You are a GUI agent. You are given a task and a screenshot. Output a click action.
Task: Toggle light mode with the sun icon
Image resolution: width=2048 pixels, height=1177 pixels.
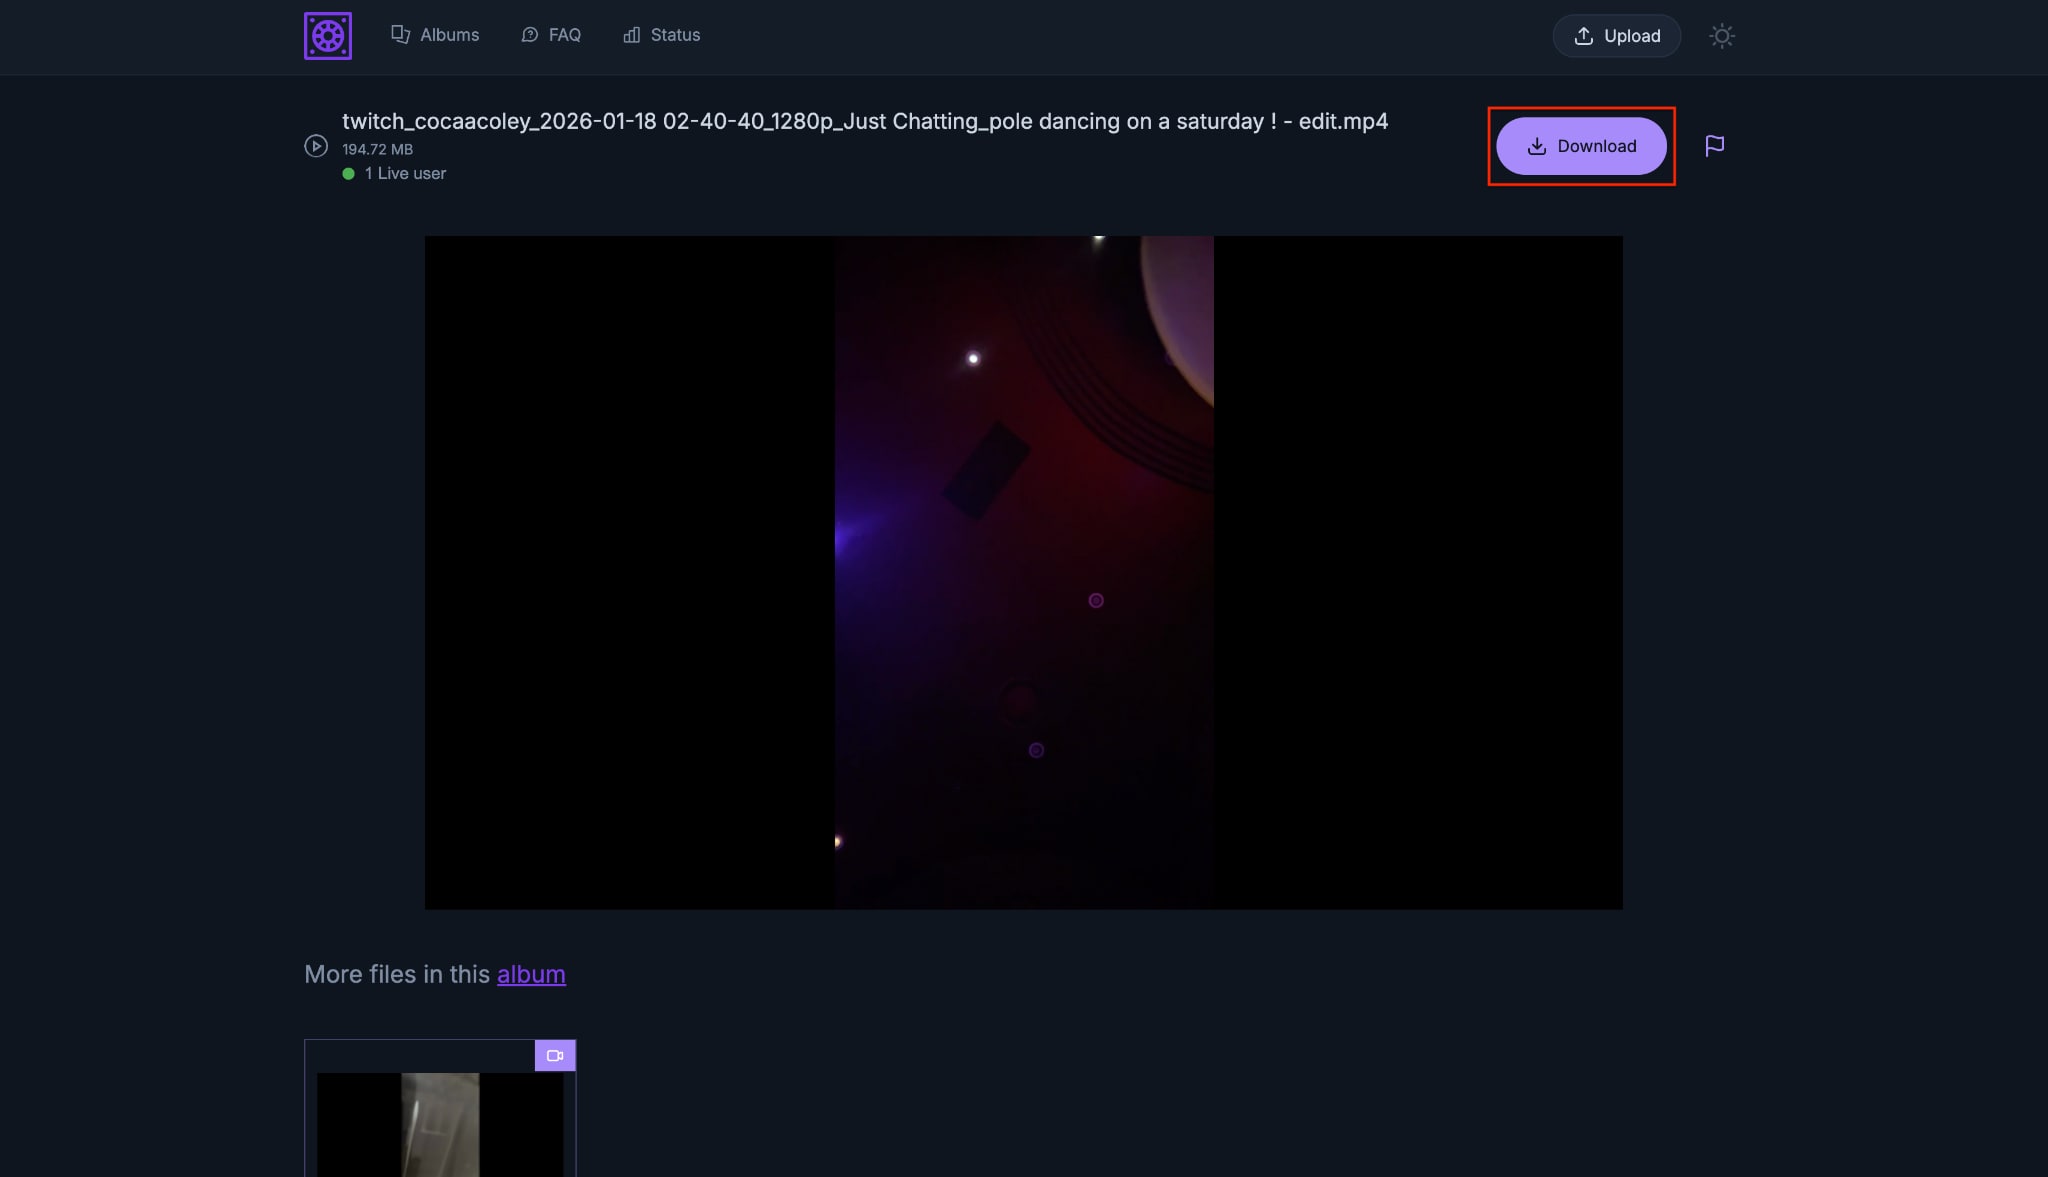1722,36
